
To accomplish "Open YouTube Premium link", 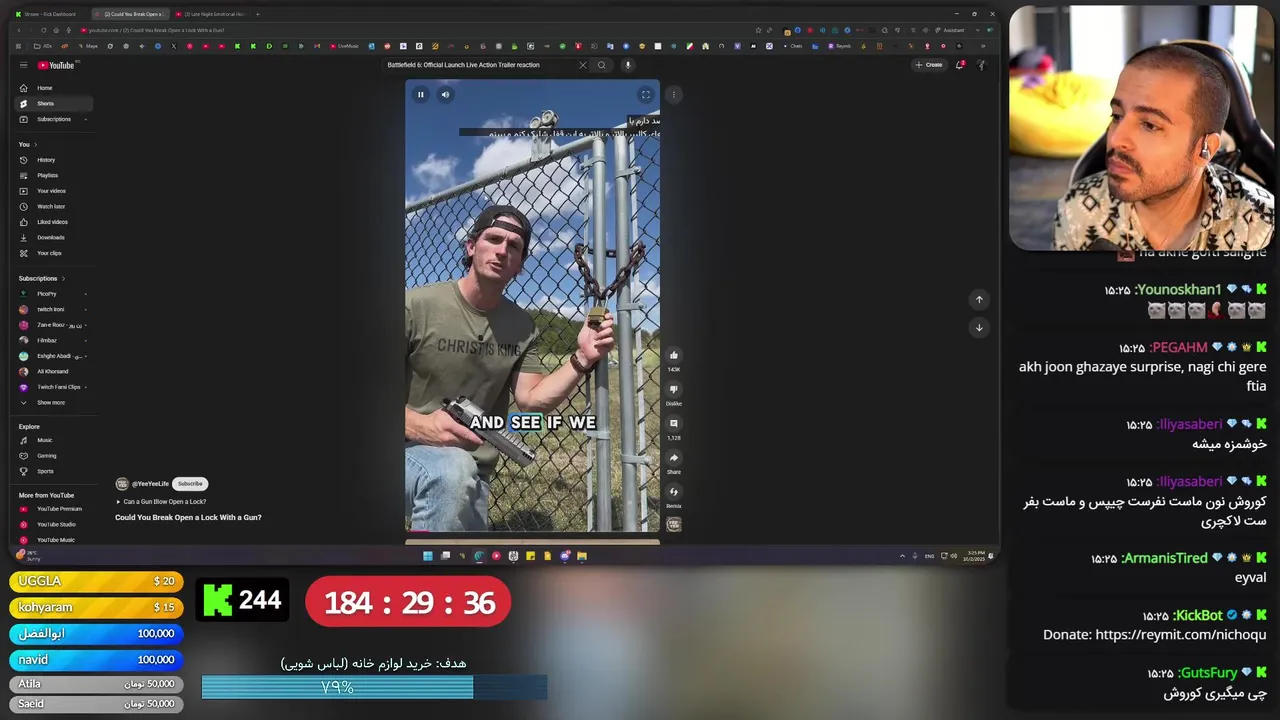I will click(x=55, y=509).
